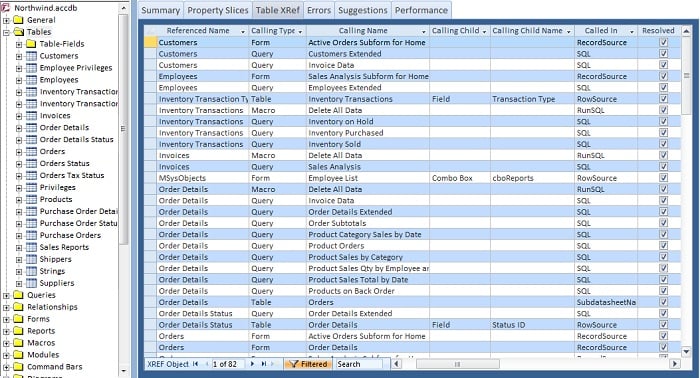Image resolution: width=700 pixels, height=378 pixels.
Task: Switch to the Errors tab
Action: click(x=319, y=10)
